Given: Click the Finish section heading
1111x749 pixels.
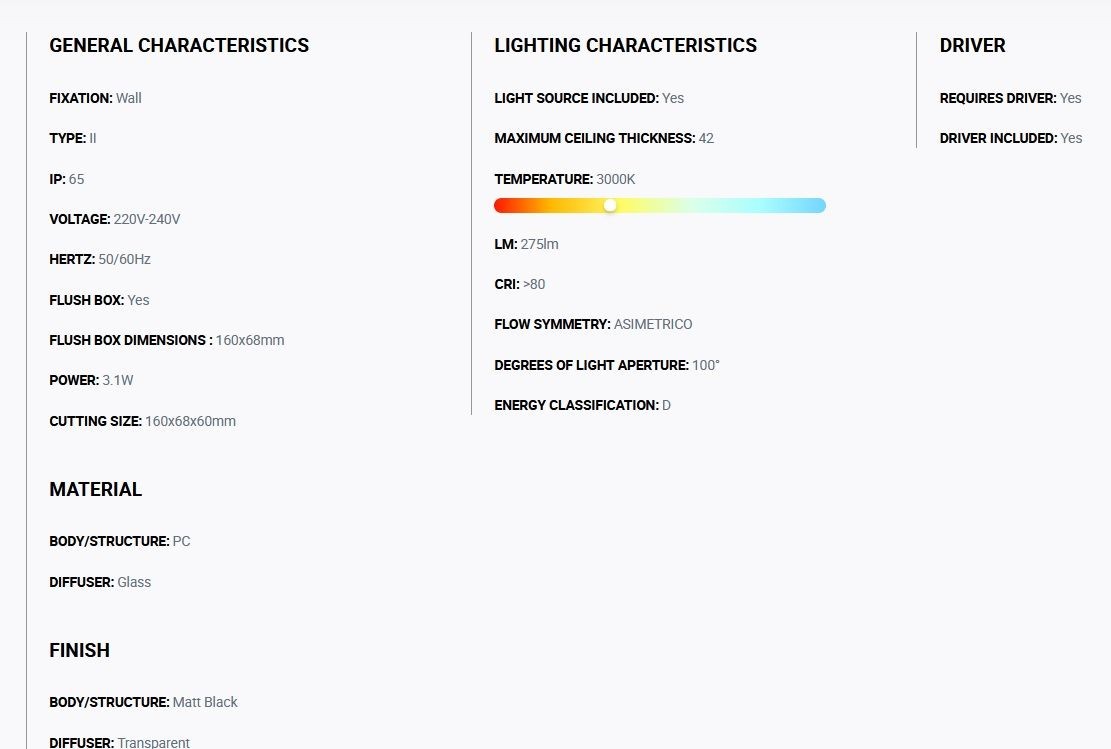Looking at the screenshot, I should [79, 651].
